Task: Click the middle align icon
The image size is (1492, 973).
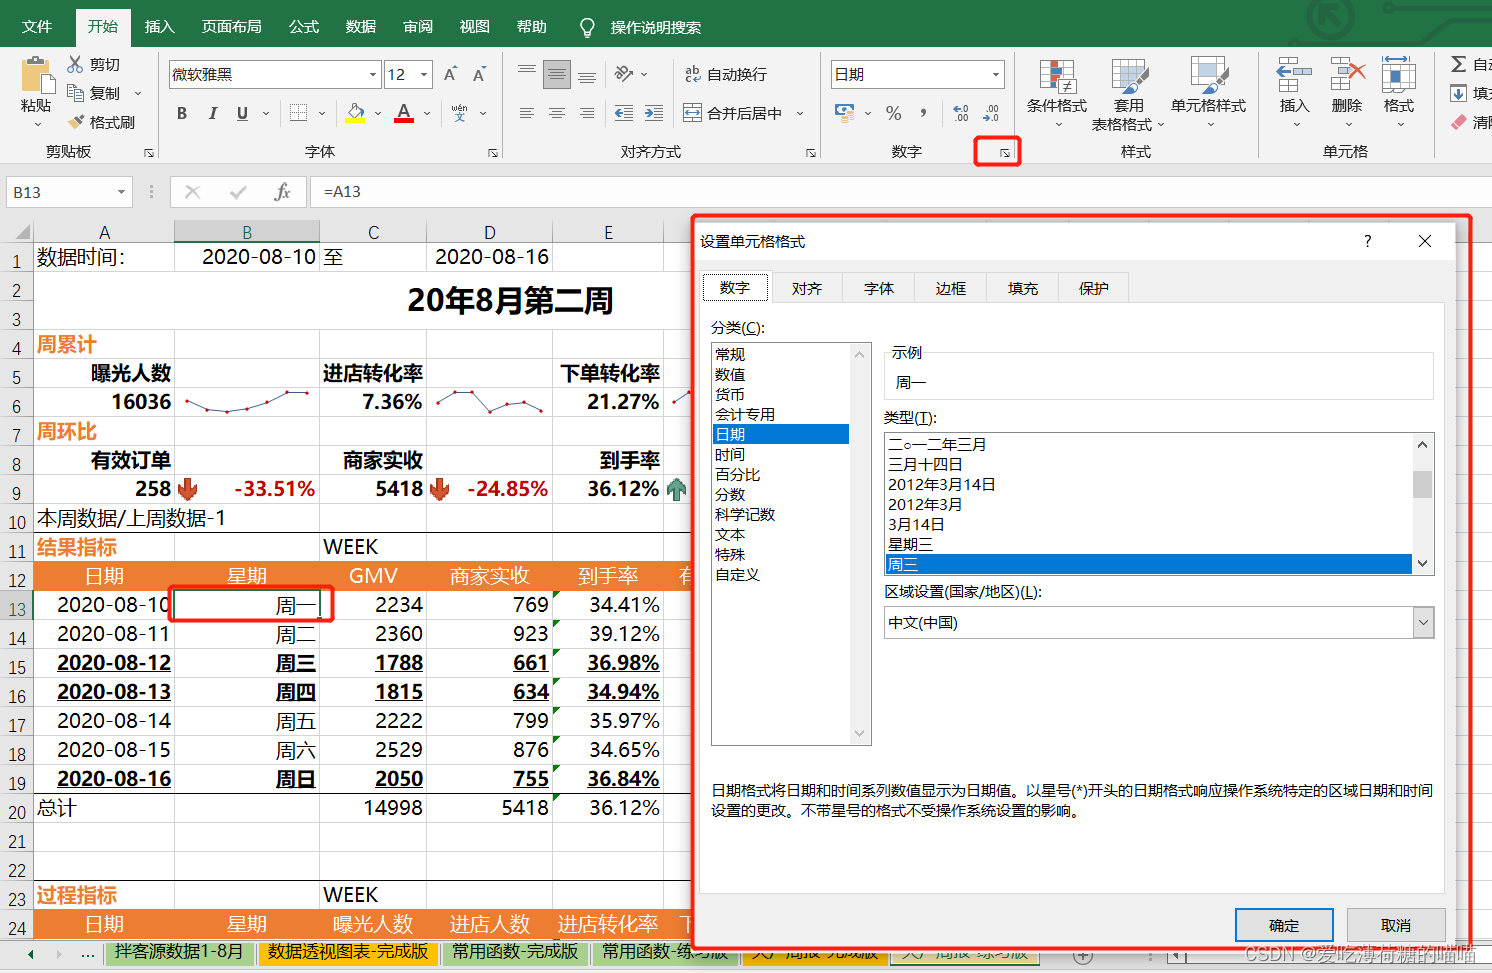Action: [x=557, y=74]
